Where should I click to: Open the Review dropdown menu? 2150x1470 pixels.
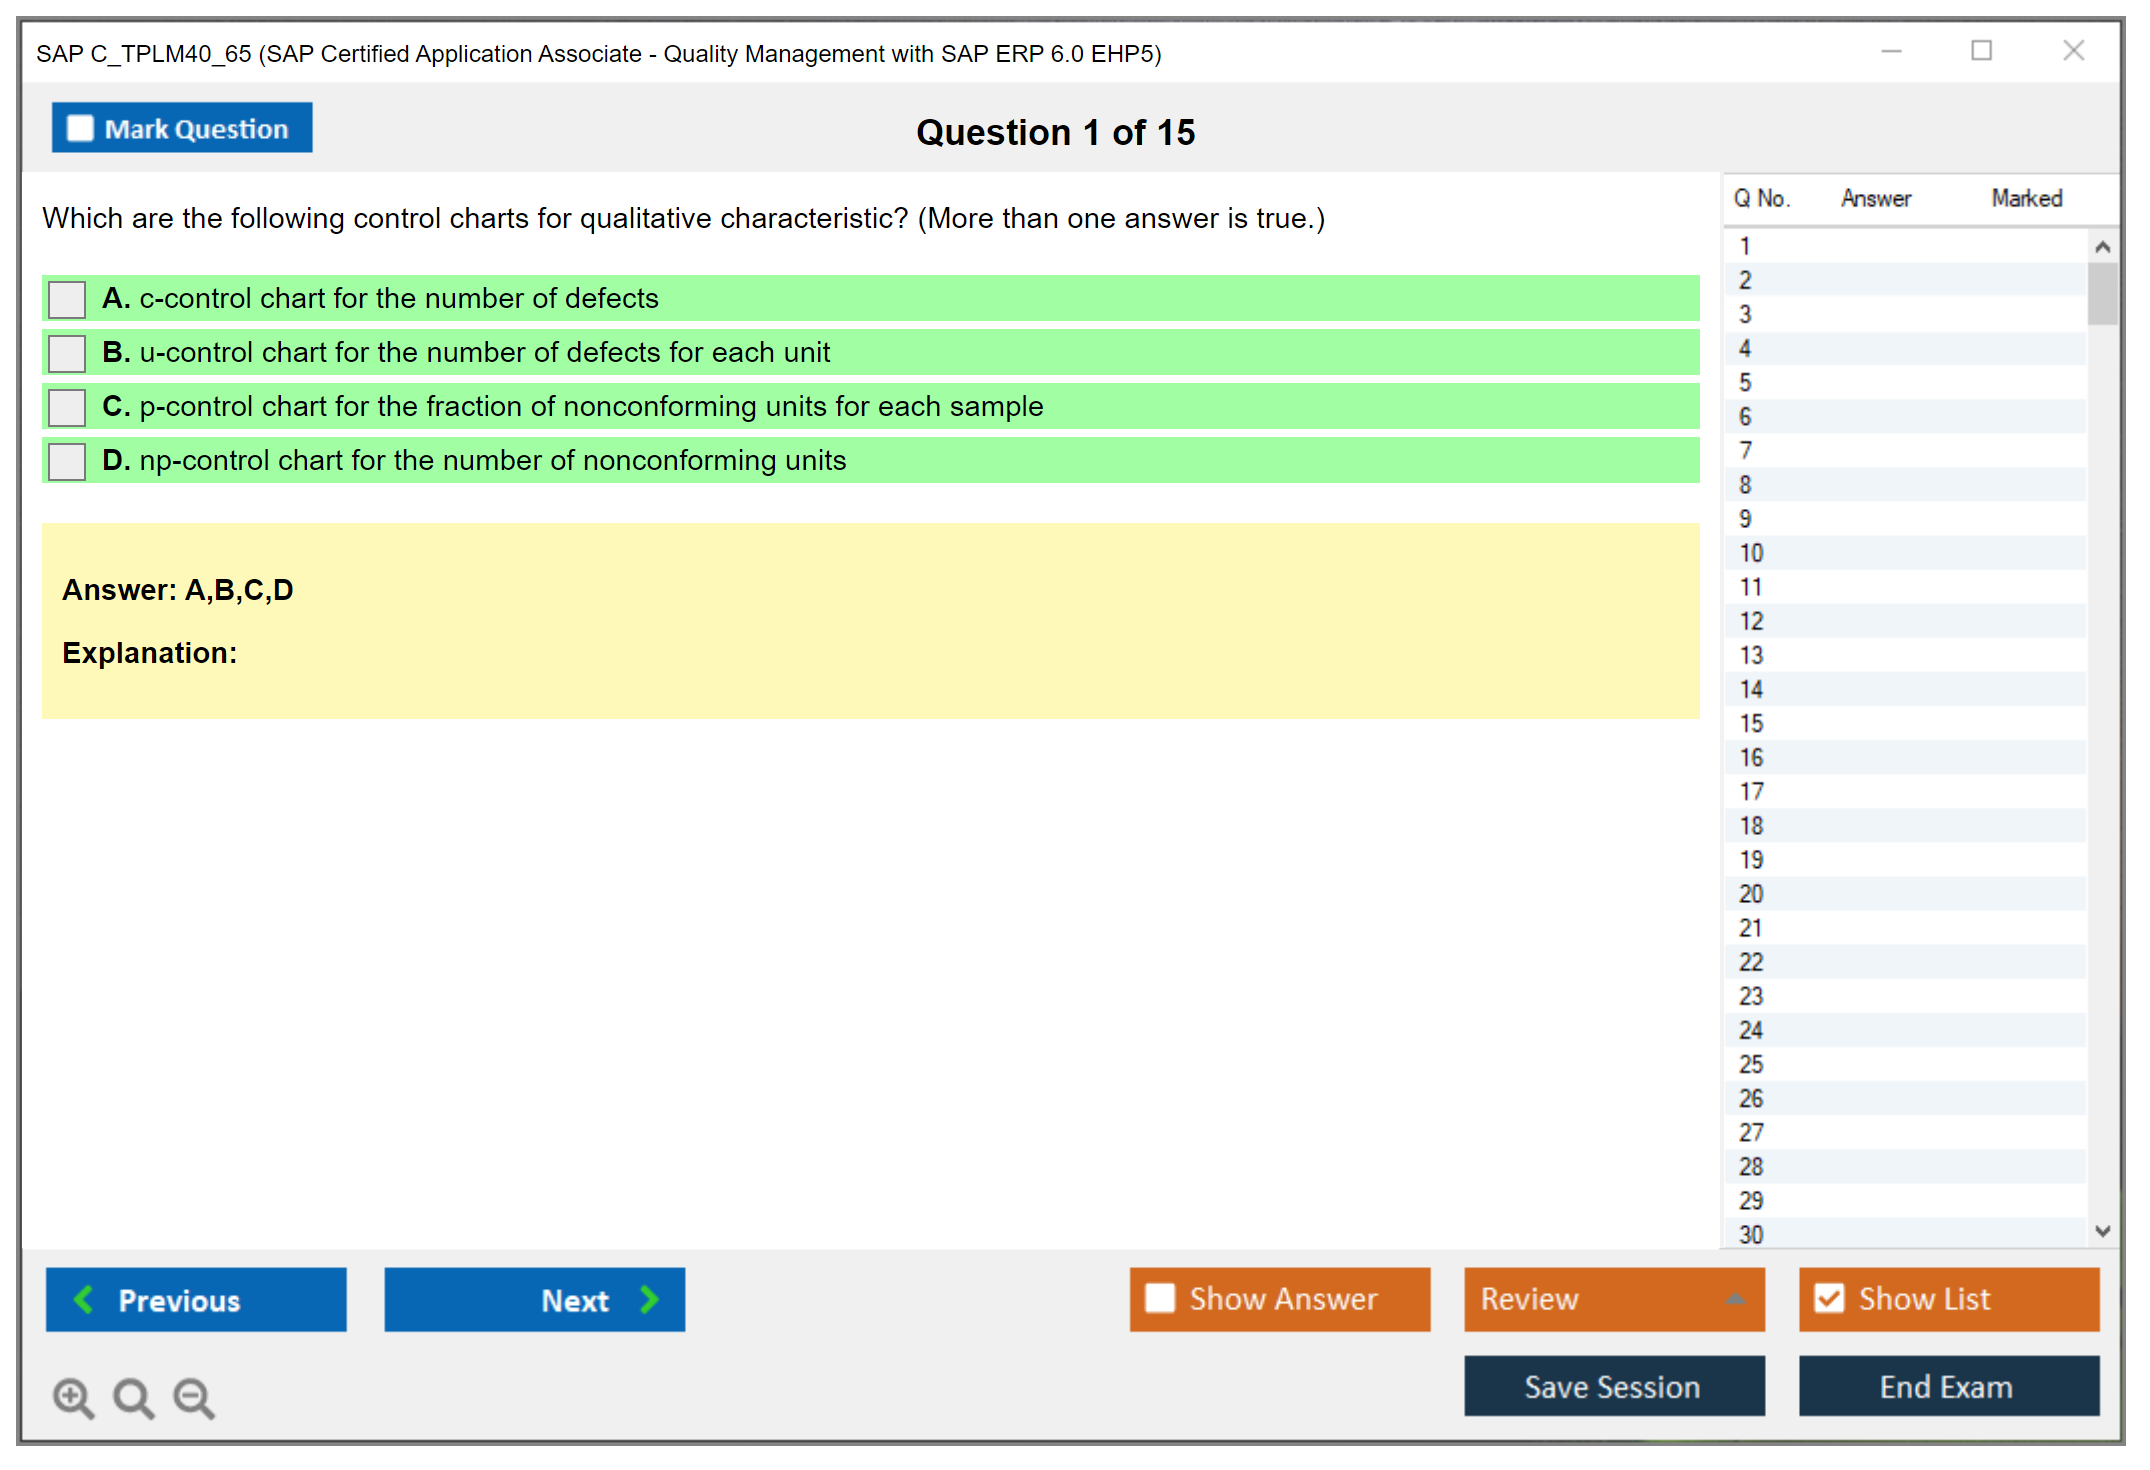coord(1735,1299)
